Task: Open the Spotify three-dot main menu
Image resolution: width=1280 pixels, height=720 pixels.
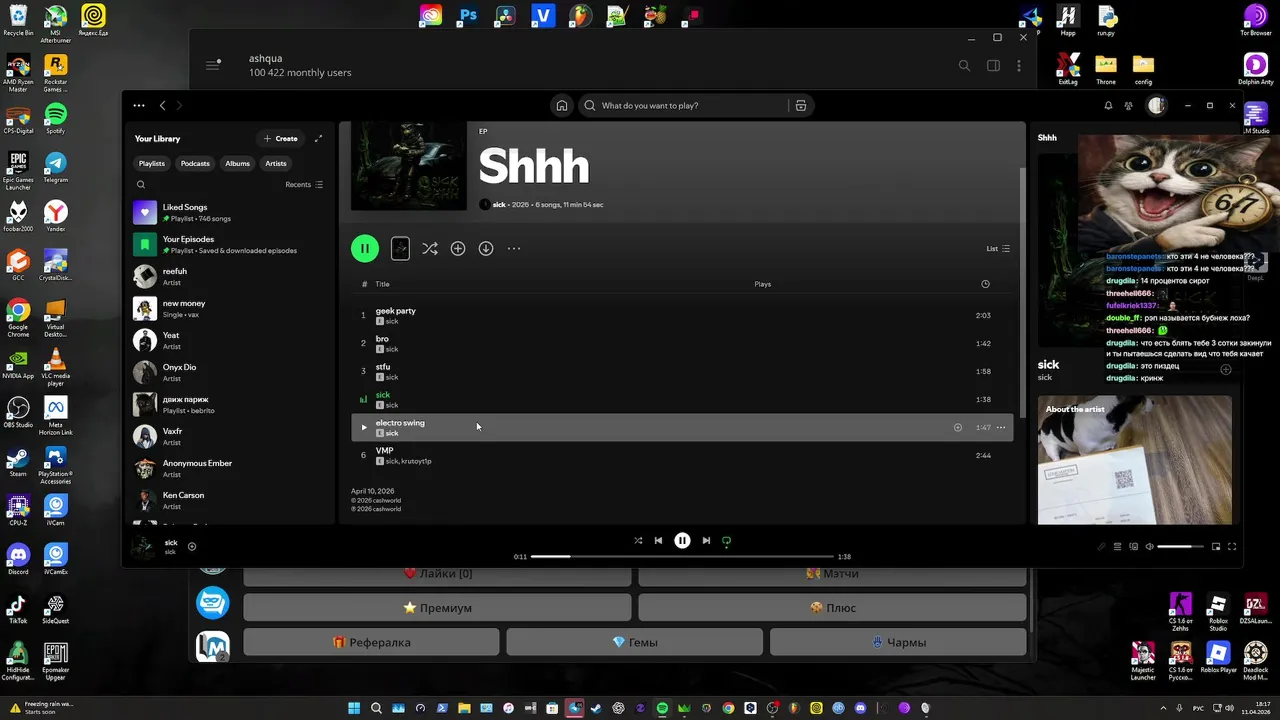Action: 139,105
